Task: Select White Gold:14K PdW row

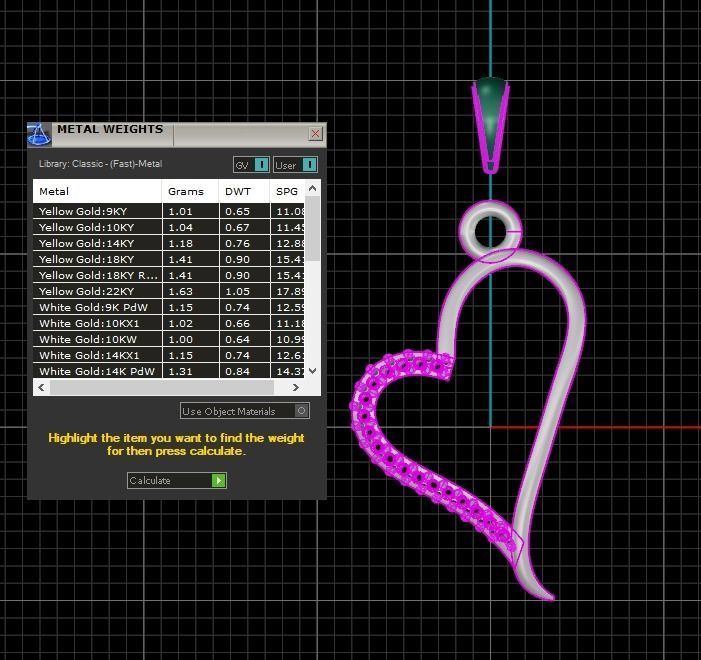Action: point(169,371)
